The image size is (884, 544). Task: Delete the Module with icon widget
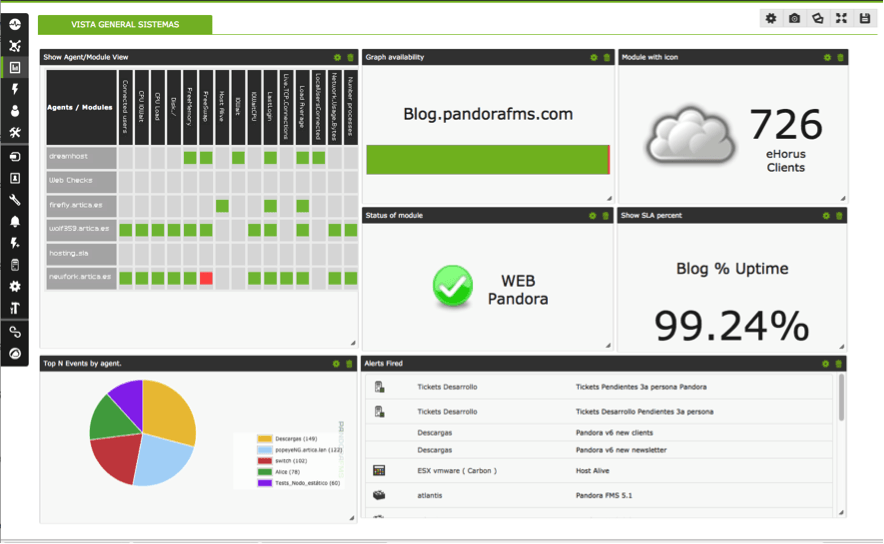tap(840, 58)
